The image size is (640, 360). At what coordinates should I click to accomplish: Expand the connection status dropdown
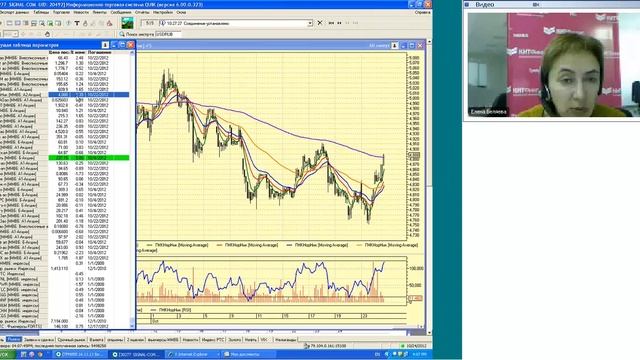(310, 23)
